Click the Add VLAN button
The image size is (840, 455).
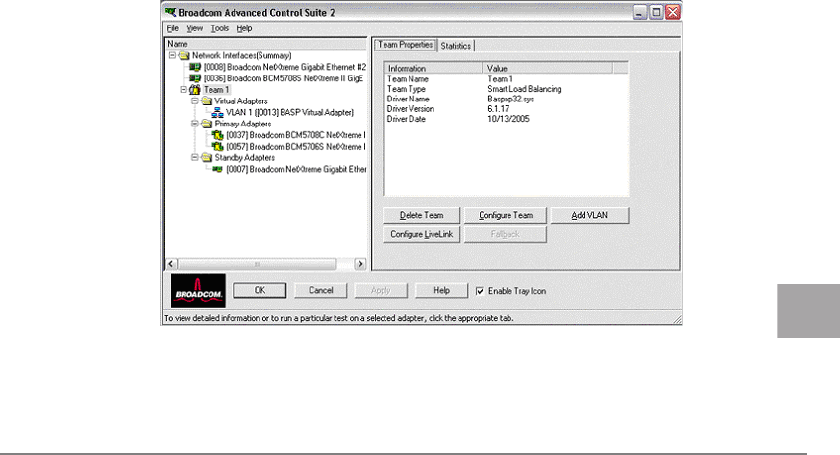pyautogui.click(x=589, y=215)
